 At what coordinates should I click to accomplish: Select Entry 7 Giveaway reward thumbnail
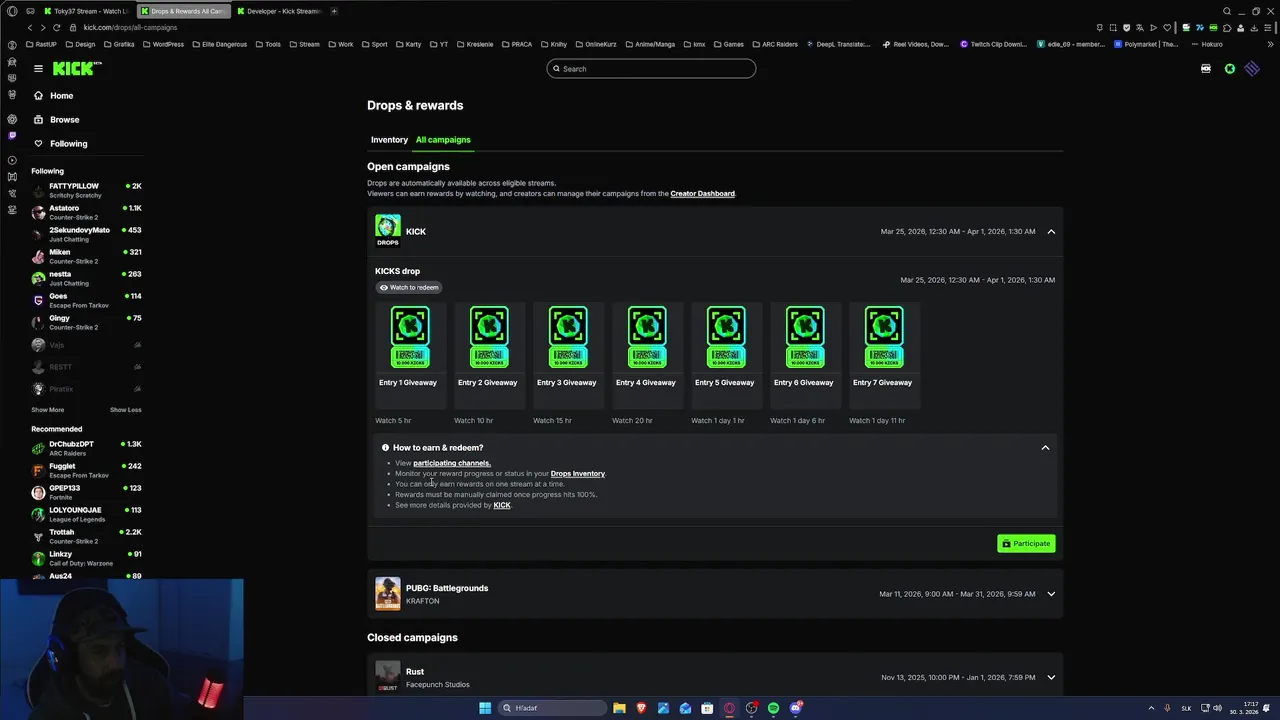pos(884,338)
